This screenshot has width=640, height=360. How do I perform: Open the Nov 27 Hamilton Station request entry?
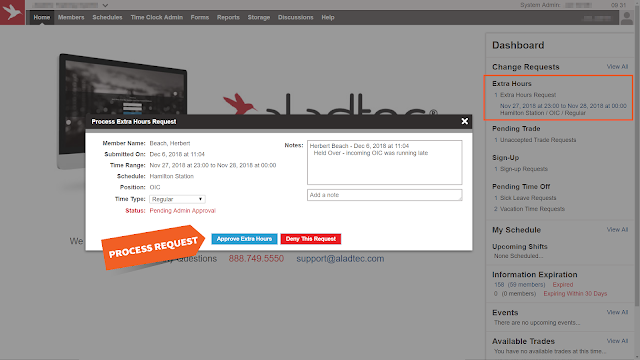coord(563,109)
